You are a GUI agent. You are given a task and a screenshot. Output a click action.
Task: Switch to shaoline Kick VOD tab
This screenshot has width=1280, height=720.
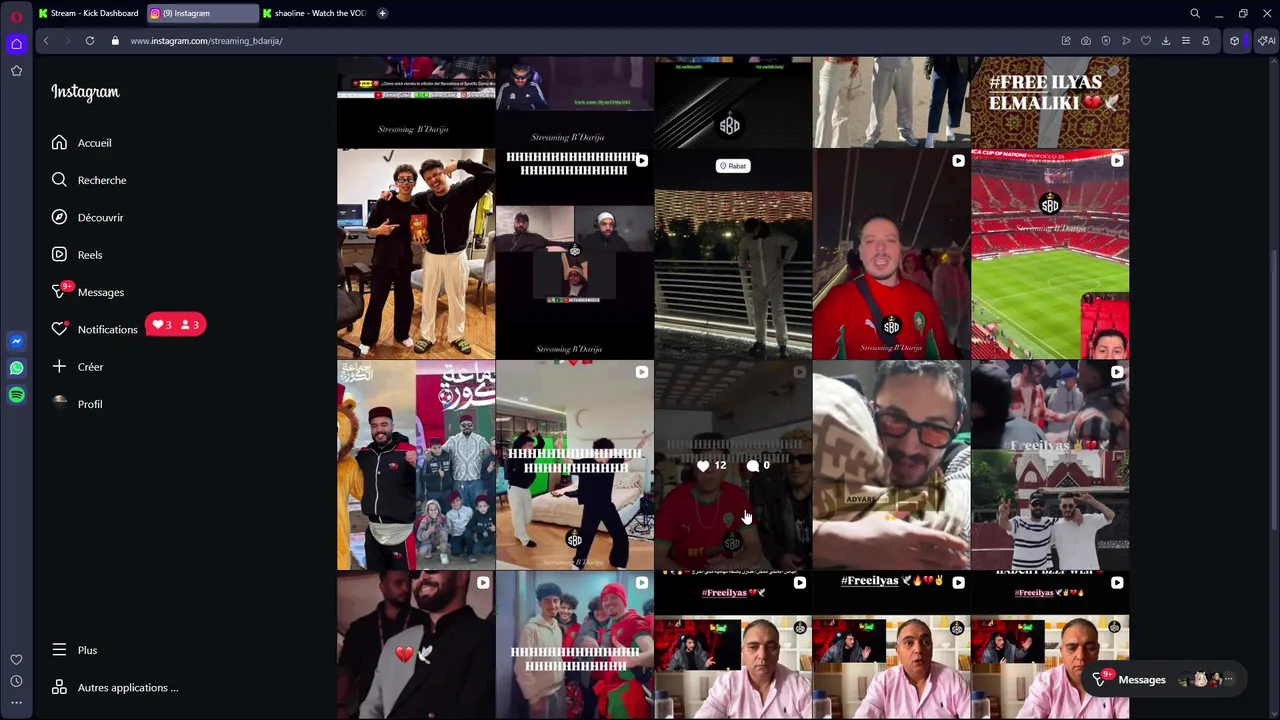click(315, 13)
